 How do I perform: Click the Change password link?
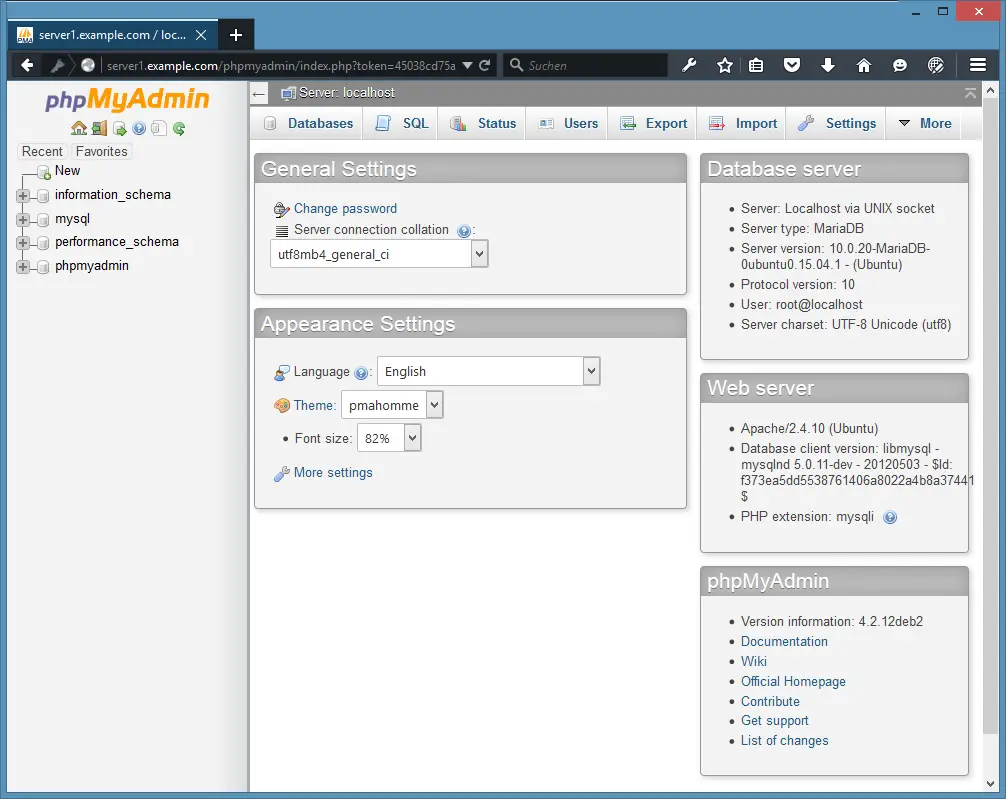pos(345,209)
